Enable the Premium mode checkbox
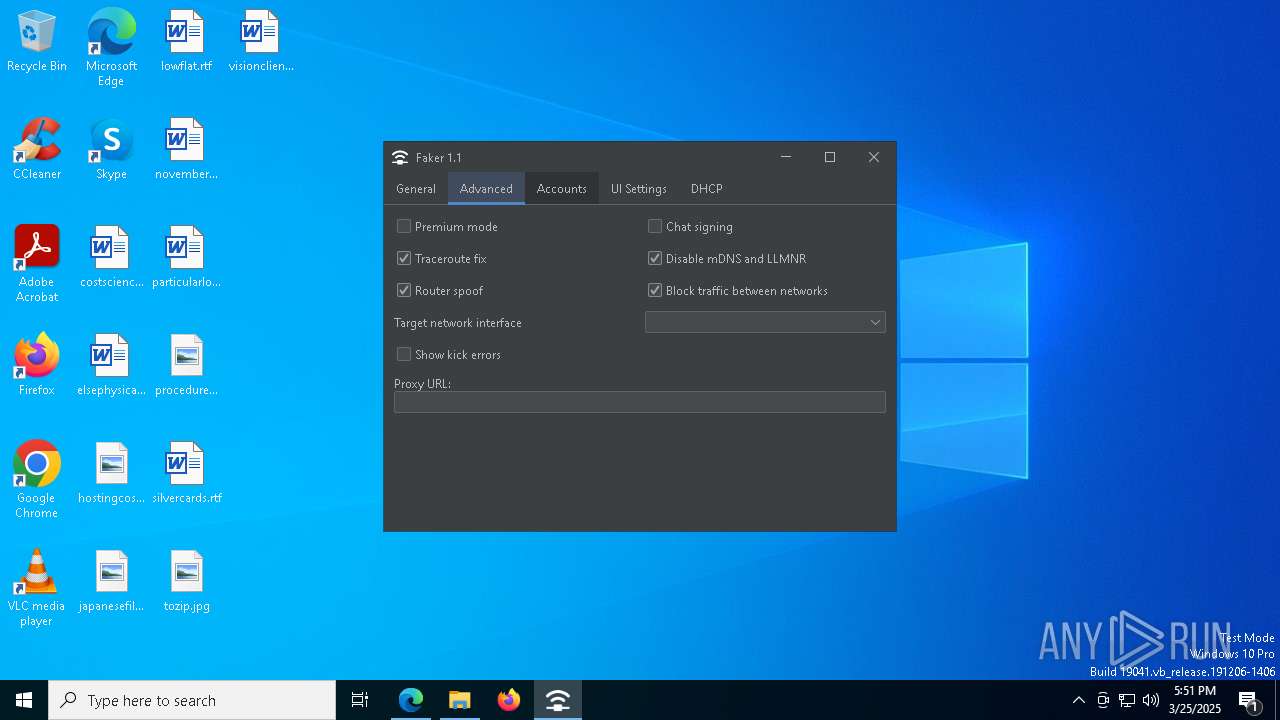 (x=404, y=227)
